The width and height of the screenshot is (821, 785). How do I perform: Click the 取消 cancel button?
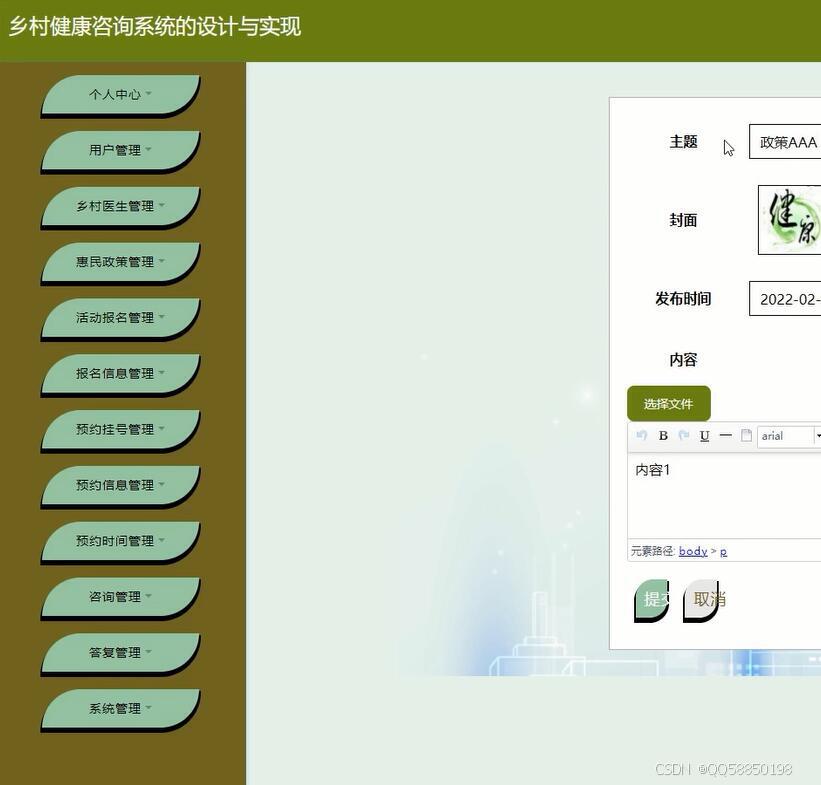click(x=704, y=599)
